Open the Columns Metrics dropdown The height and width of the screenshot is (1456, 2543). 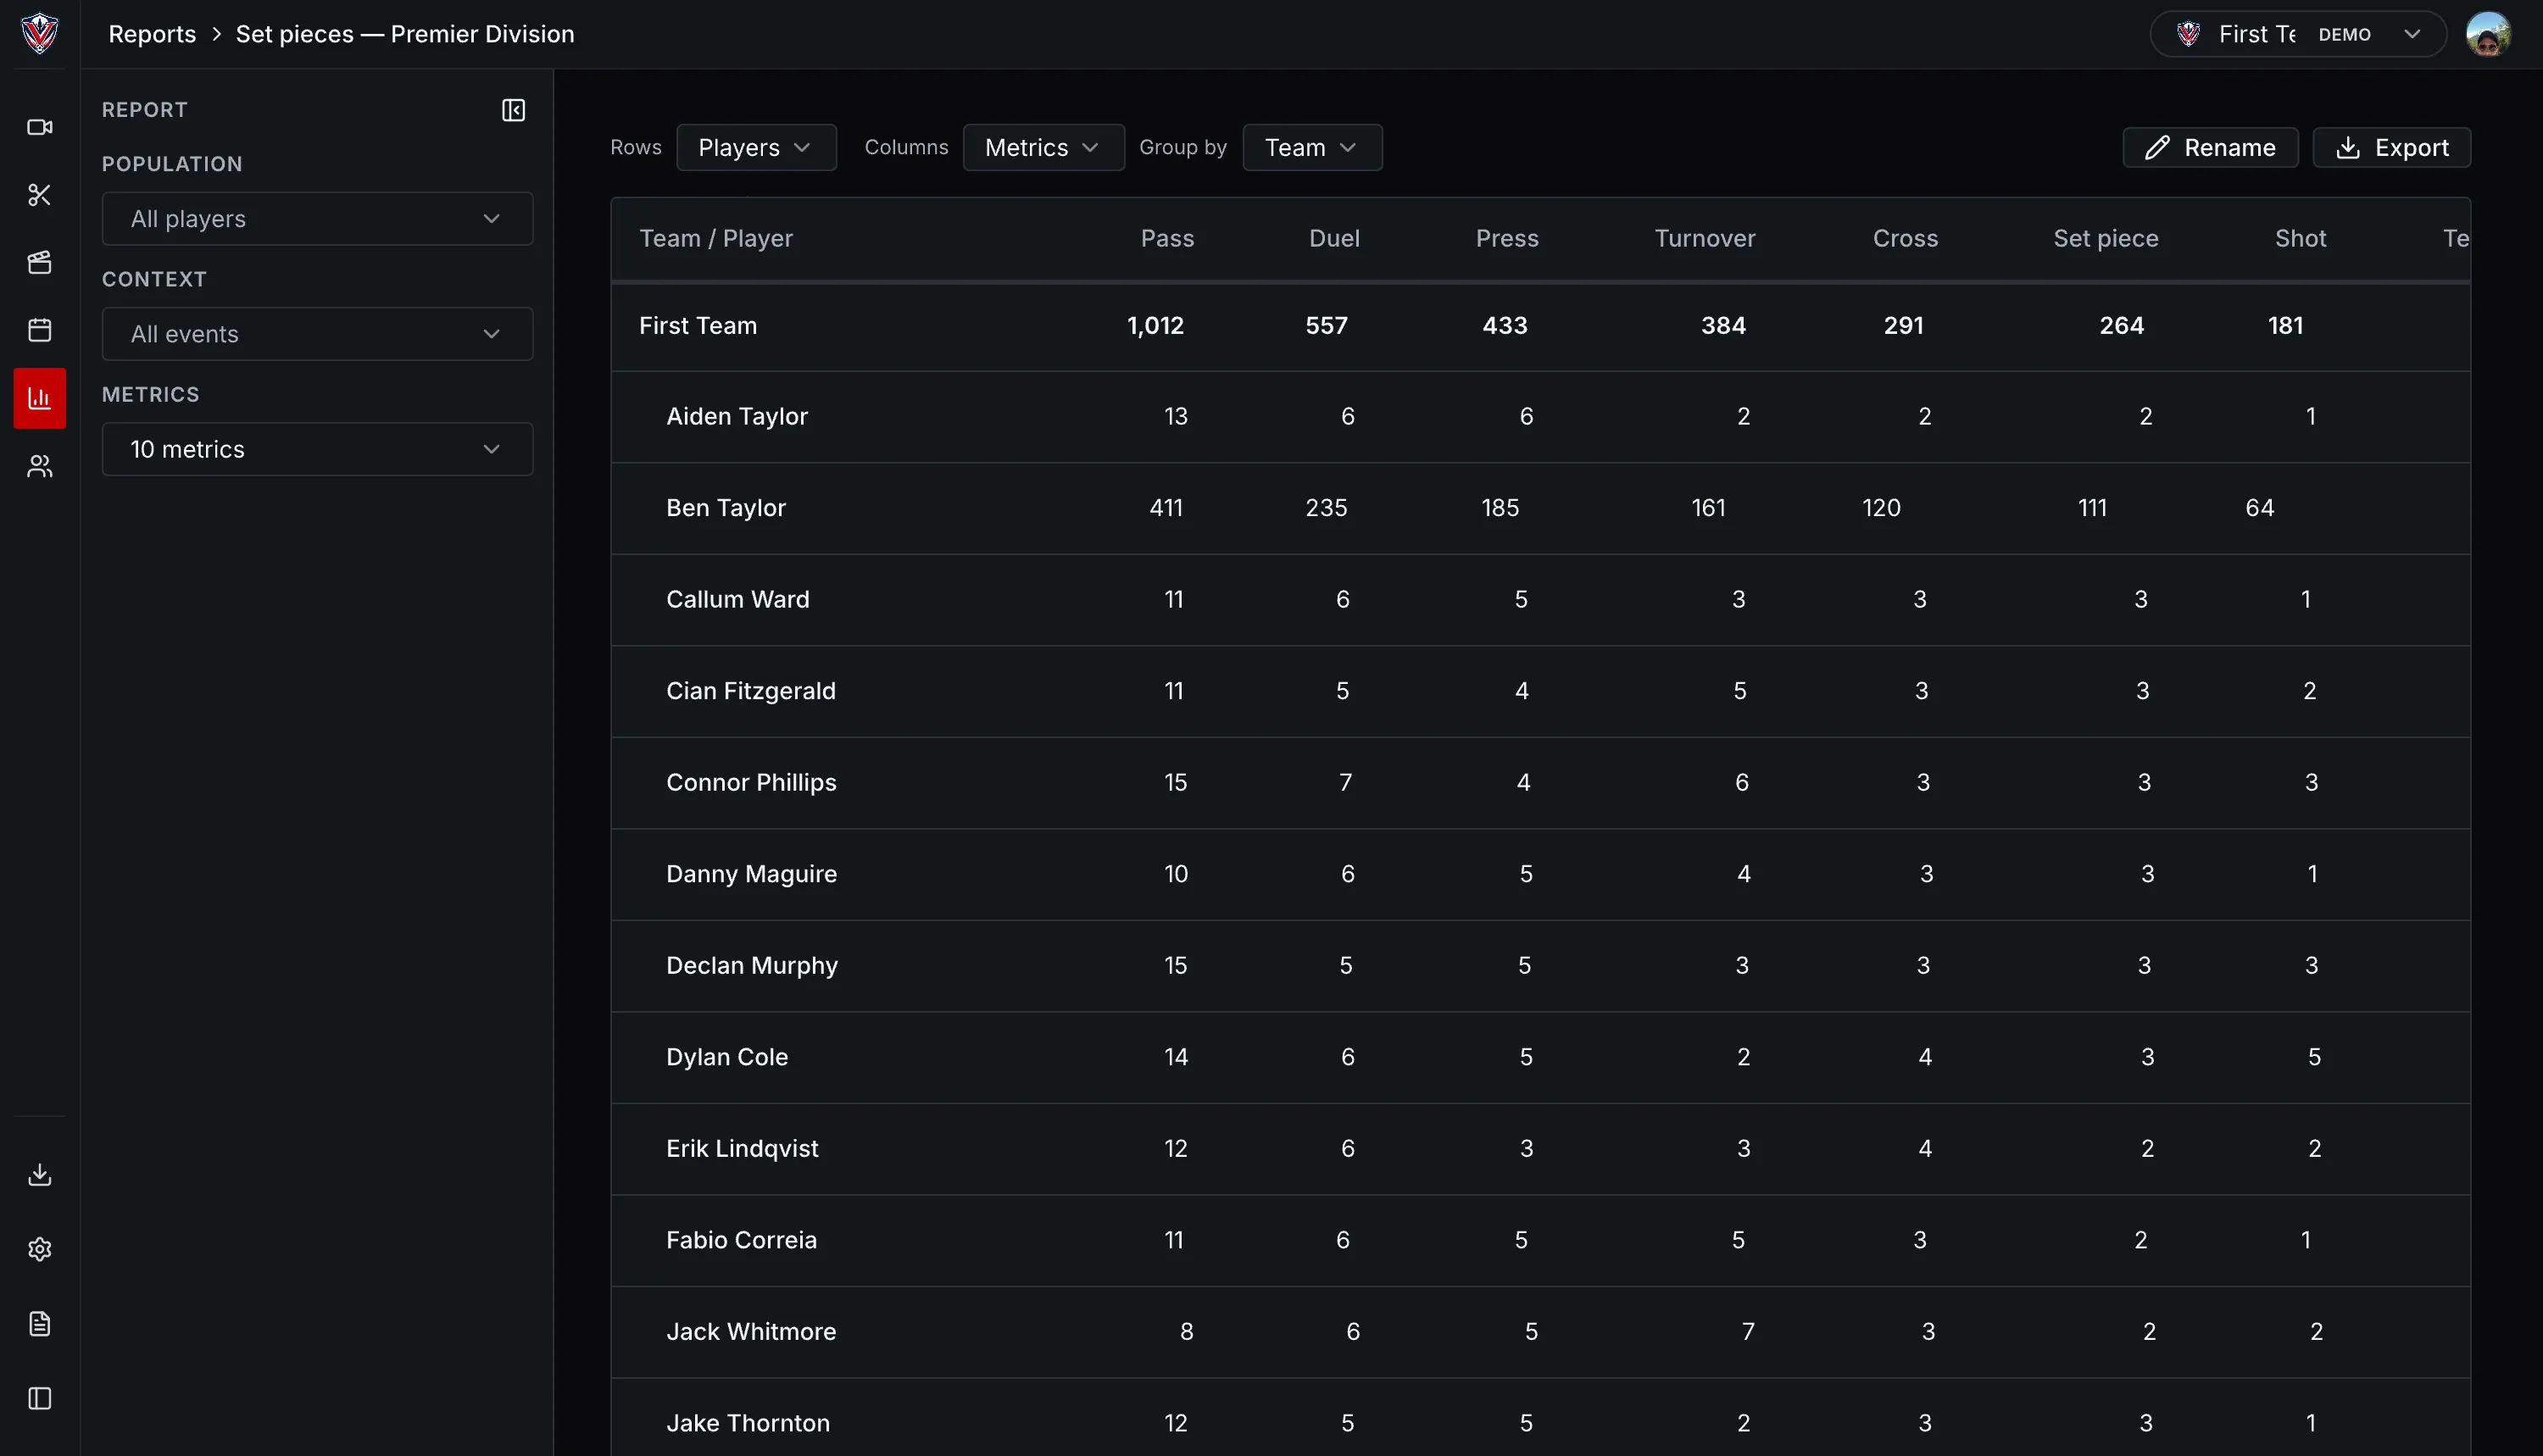coord(1043,147)
